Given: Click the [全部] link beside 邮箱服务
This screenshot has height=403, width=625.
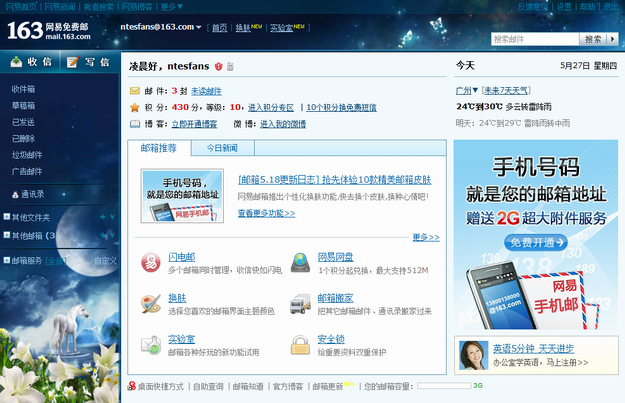Looking at the screenshot, I should click(x=55, y=261).
